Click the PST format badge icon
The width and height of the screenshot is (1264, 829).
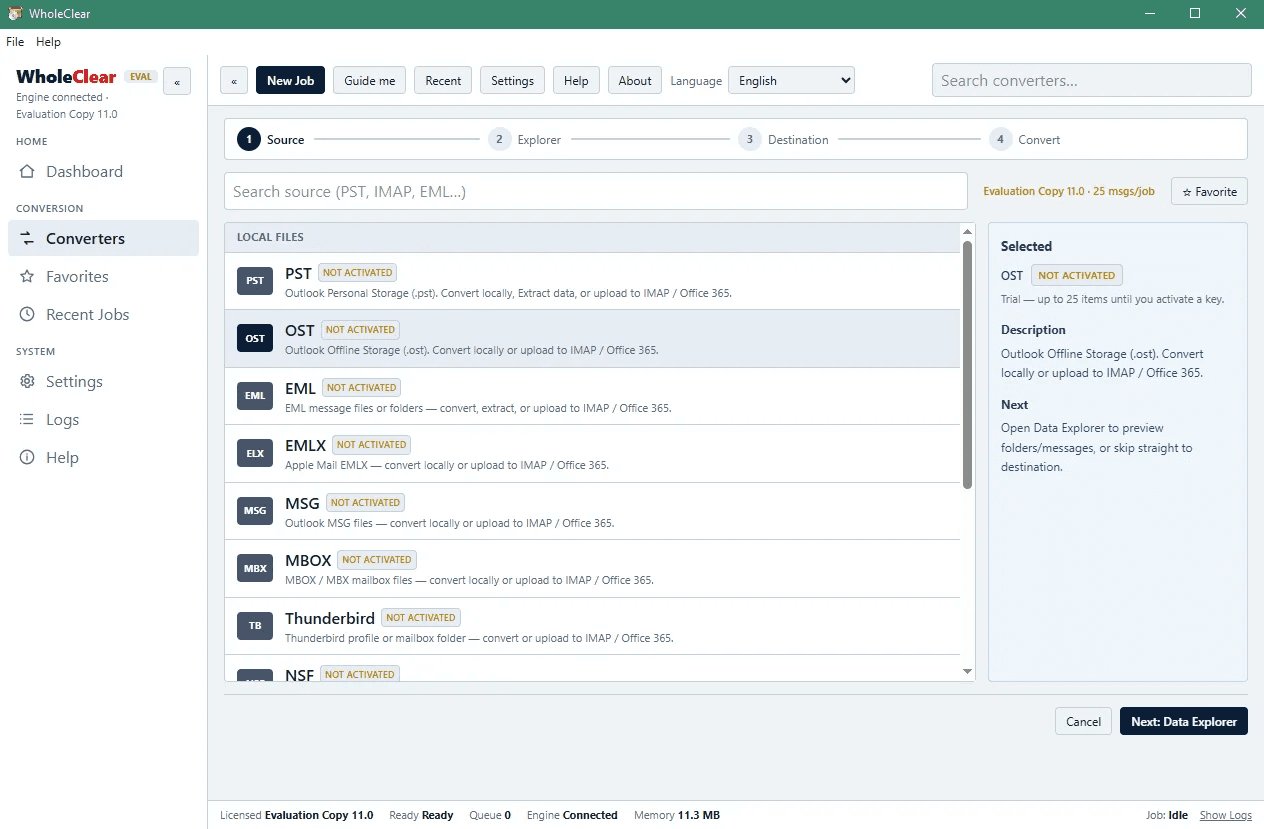coord(255,281)
